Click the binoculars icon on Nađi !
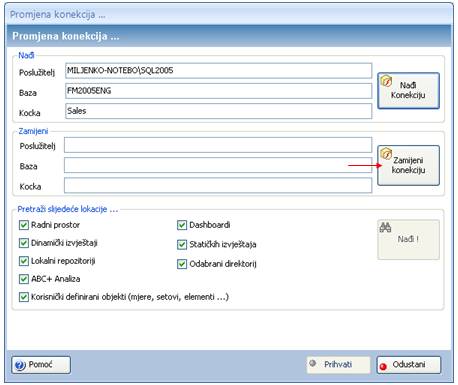The image size is (458, 385). [386, 227]
